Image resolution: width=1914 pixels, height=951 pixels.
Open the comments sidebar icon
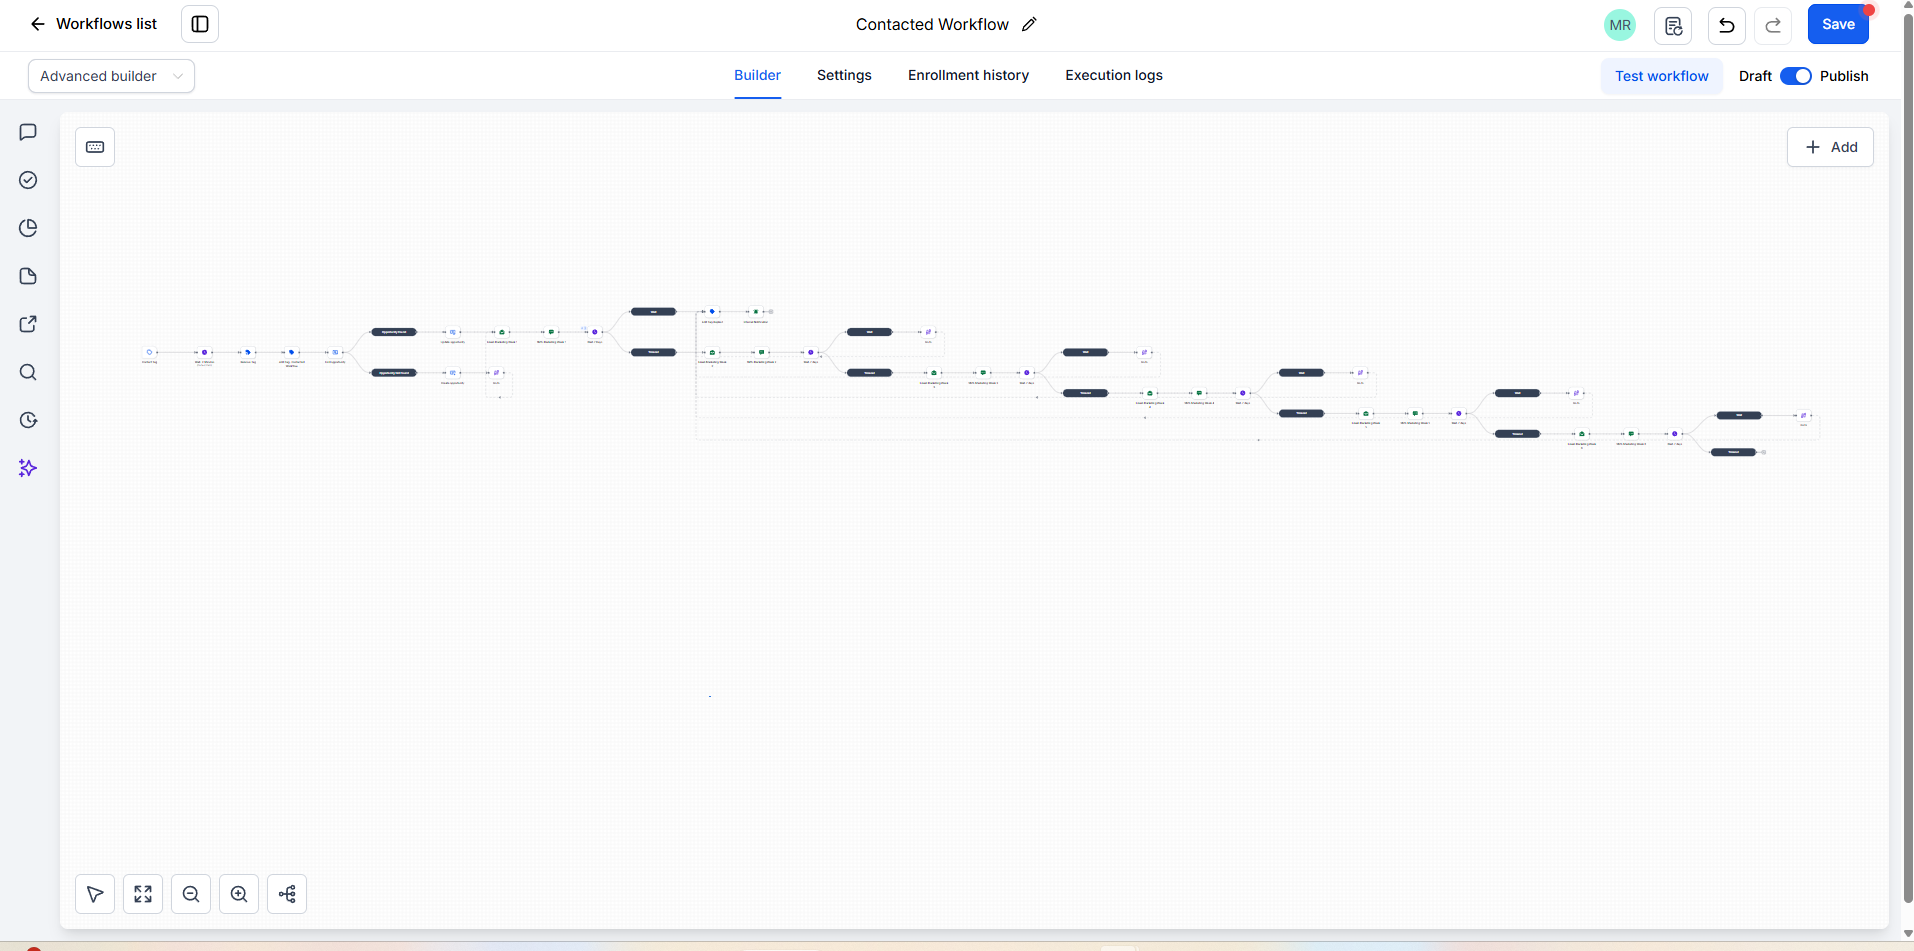(28, 132)
